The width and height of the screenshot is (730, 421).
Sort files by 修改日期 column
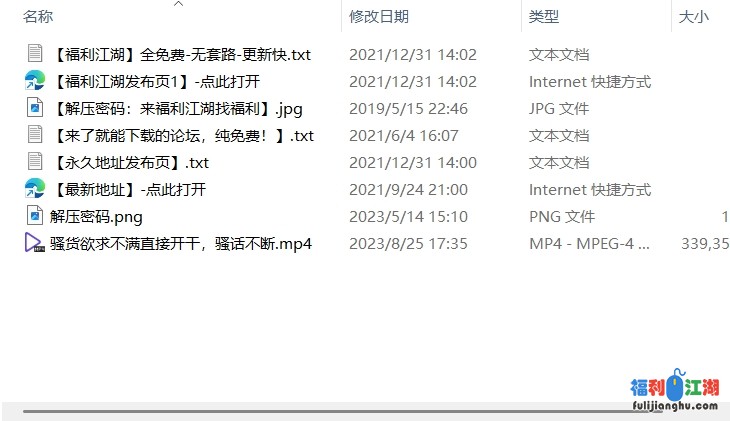point(379,17)
